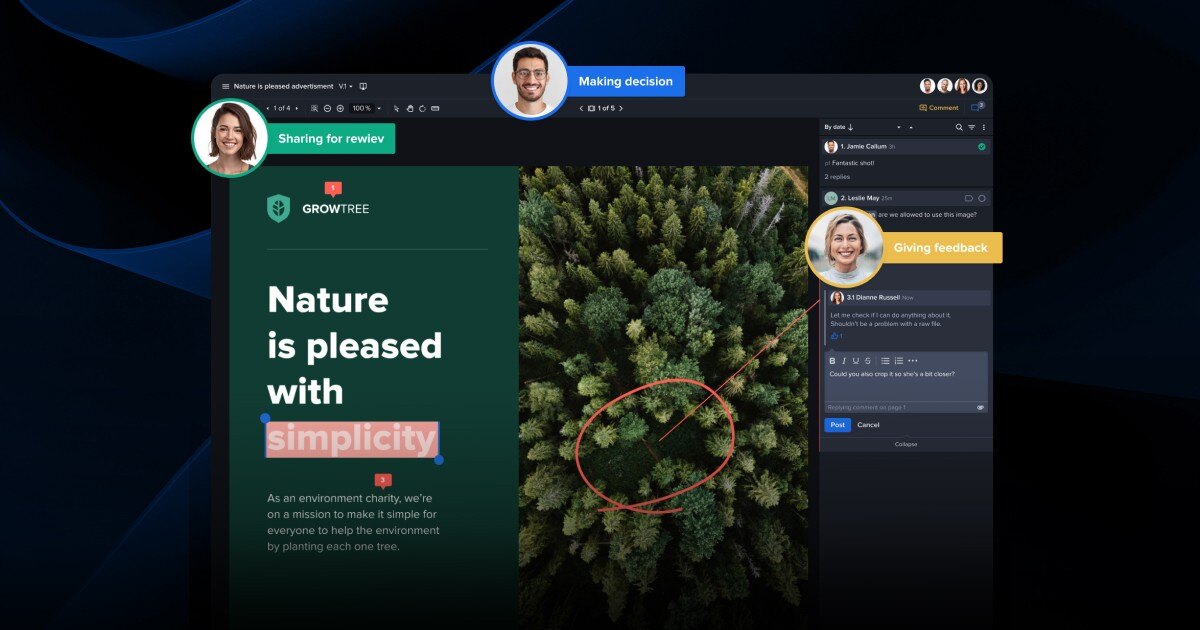Click the zoom out minus icon

tap(327, 108)
